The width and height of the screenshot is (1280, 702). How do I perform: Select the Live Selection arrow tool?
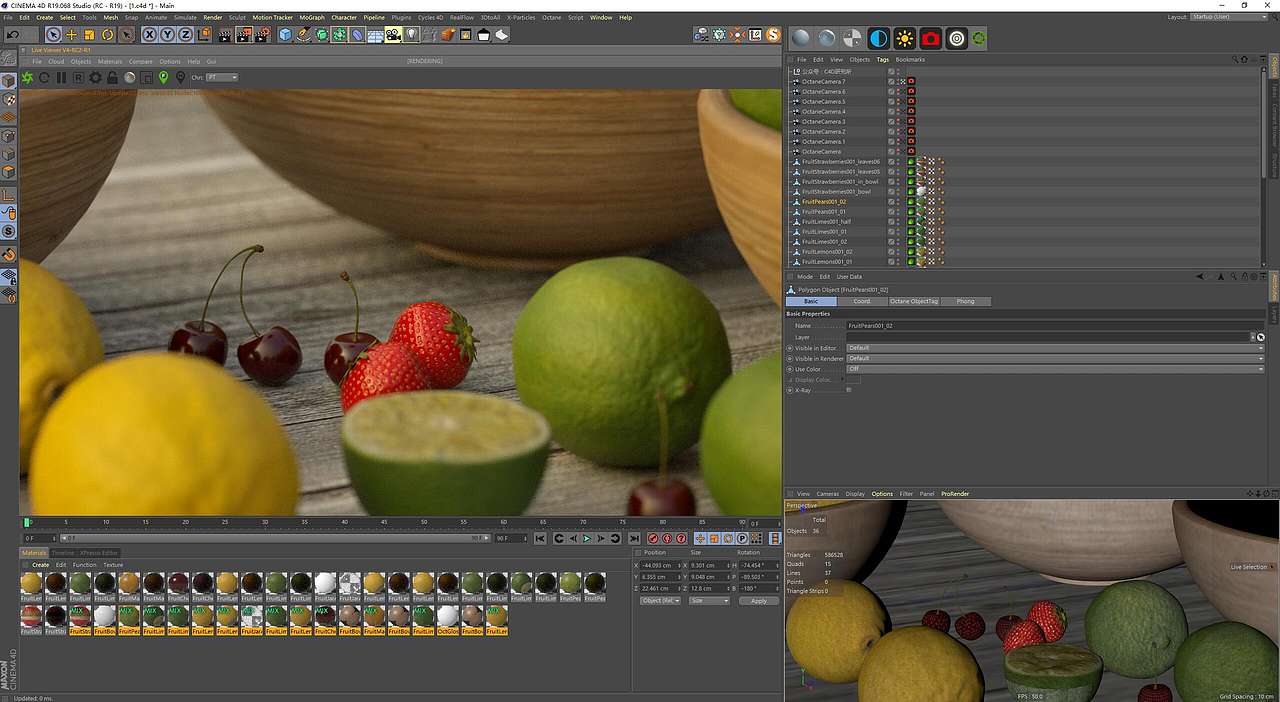(53, 35)
